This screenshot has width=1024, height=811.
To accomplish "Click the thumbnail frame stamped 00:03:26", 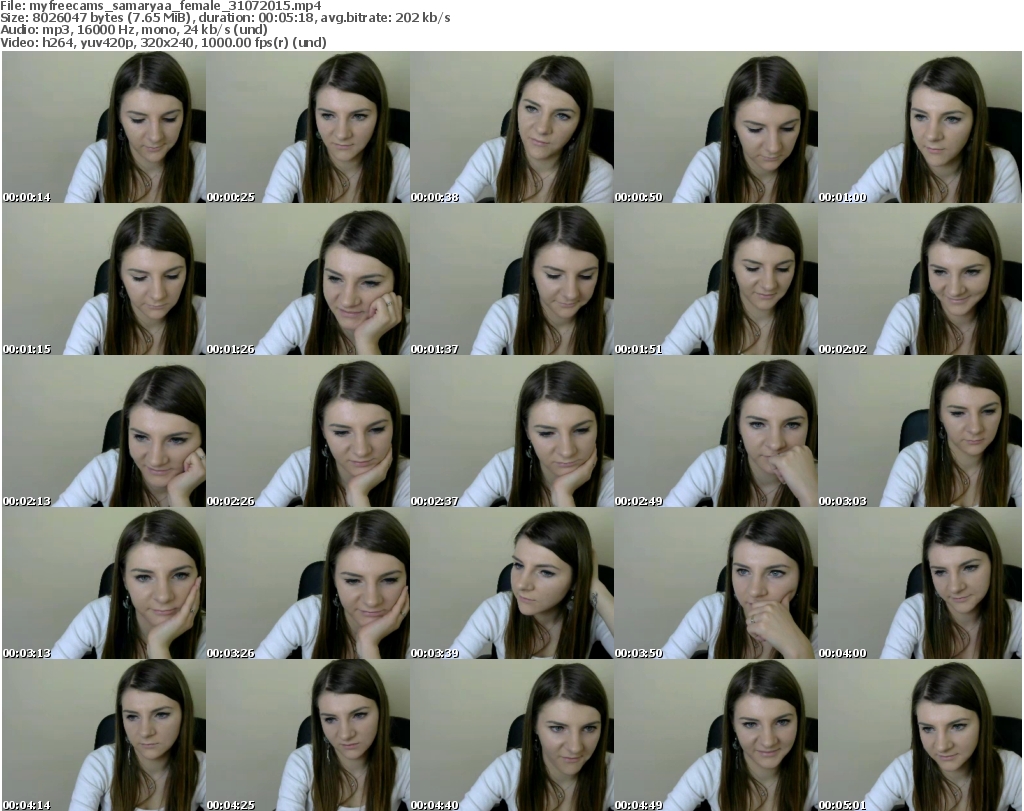I will pyautogui.click(x=308, y=583).
